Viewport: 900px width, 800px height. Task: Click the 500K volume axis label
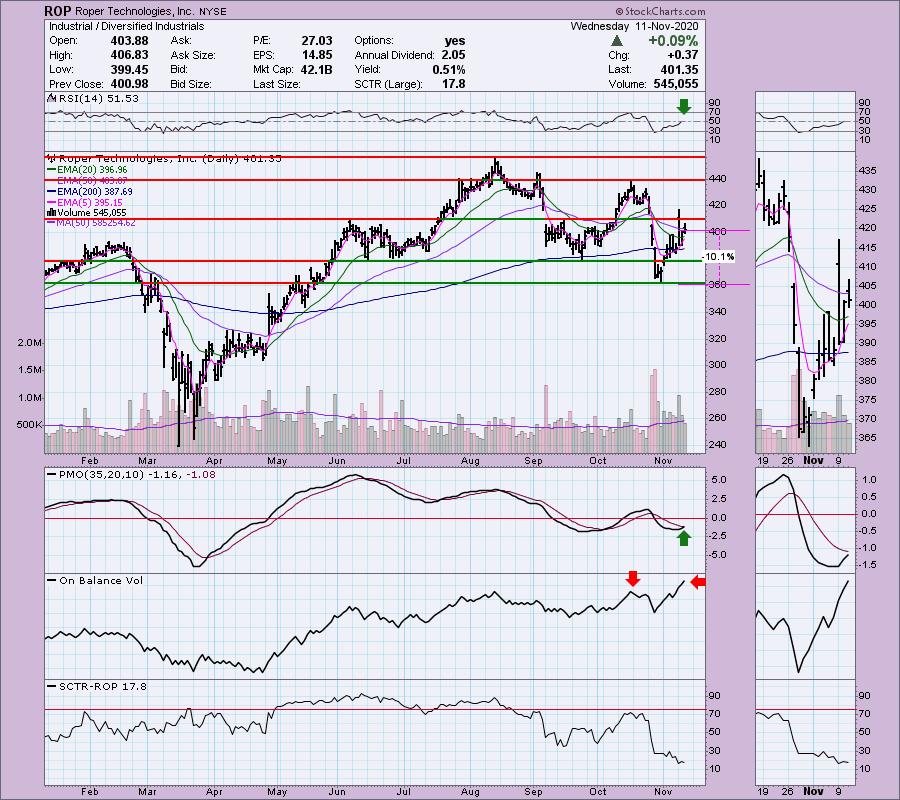click(30, 425)
